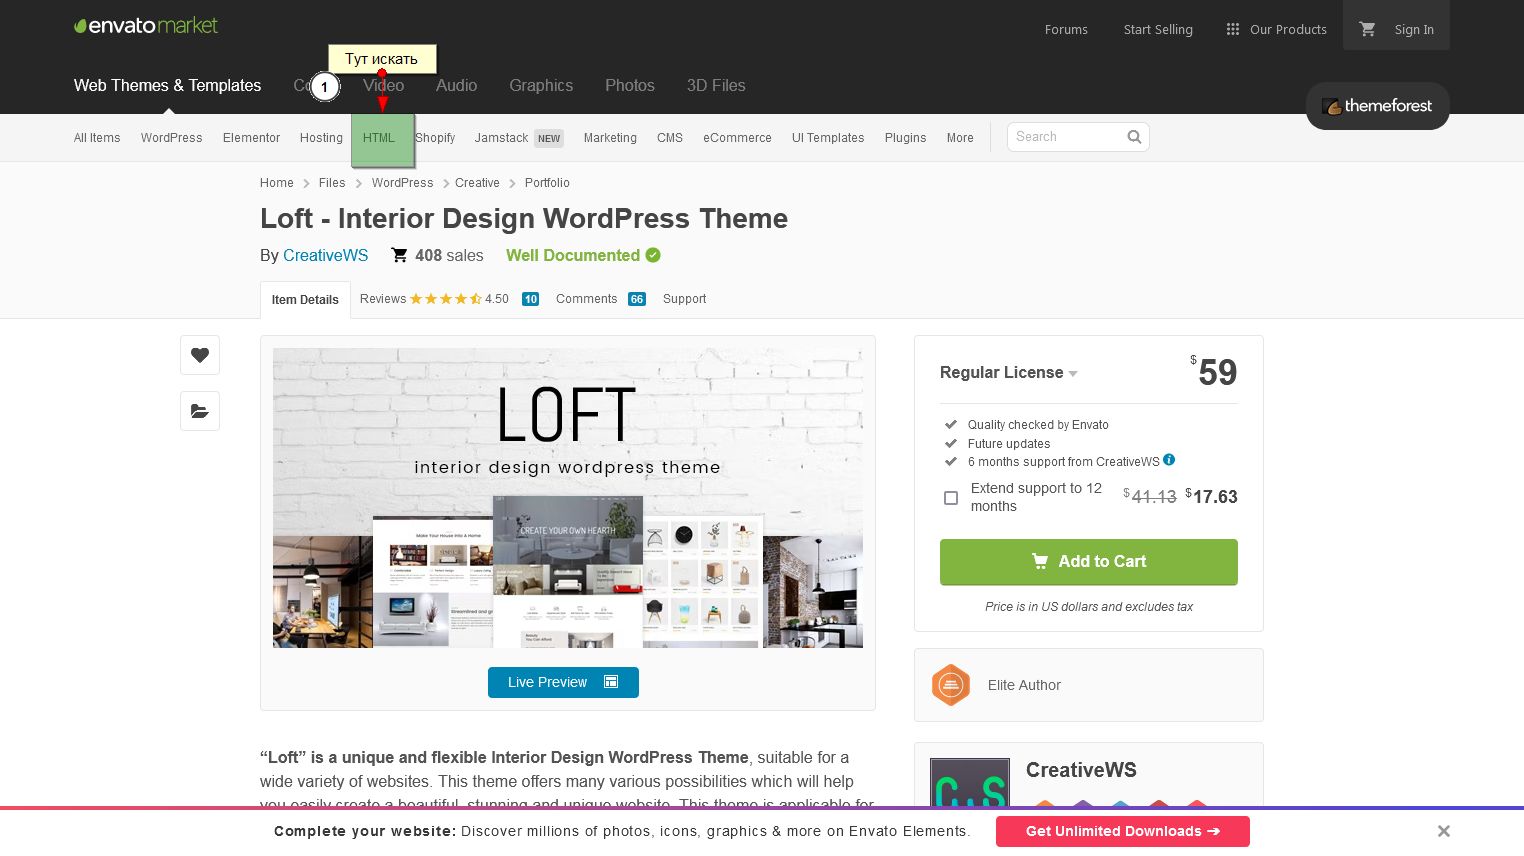Click Get Unlimited Downloads button

[x=1123, y=832]
